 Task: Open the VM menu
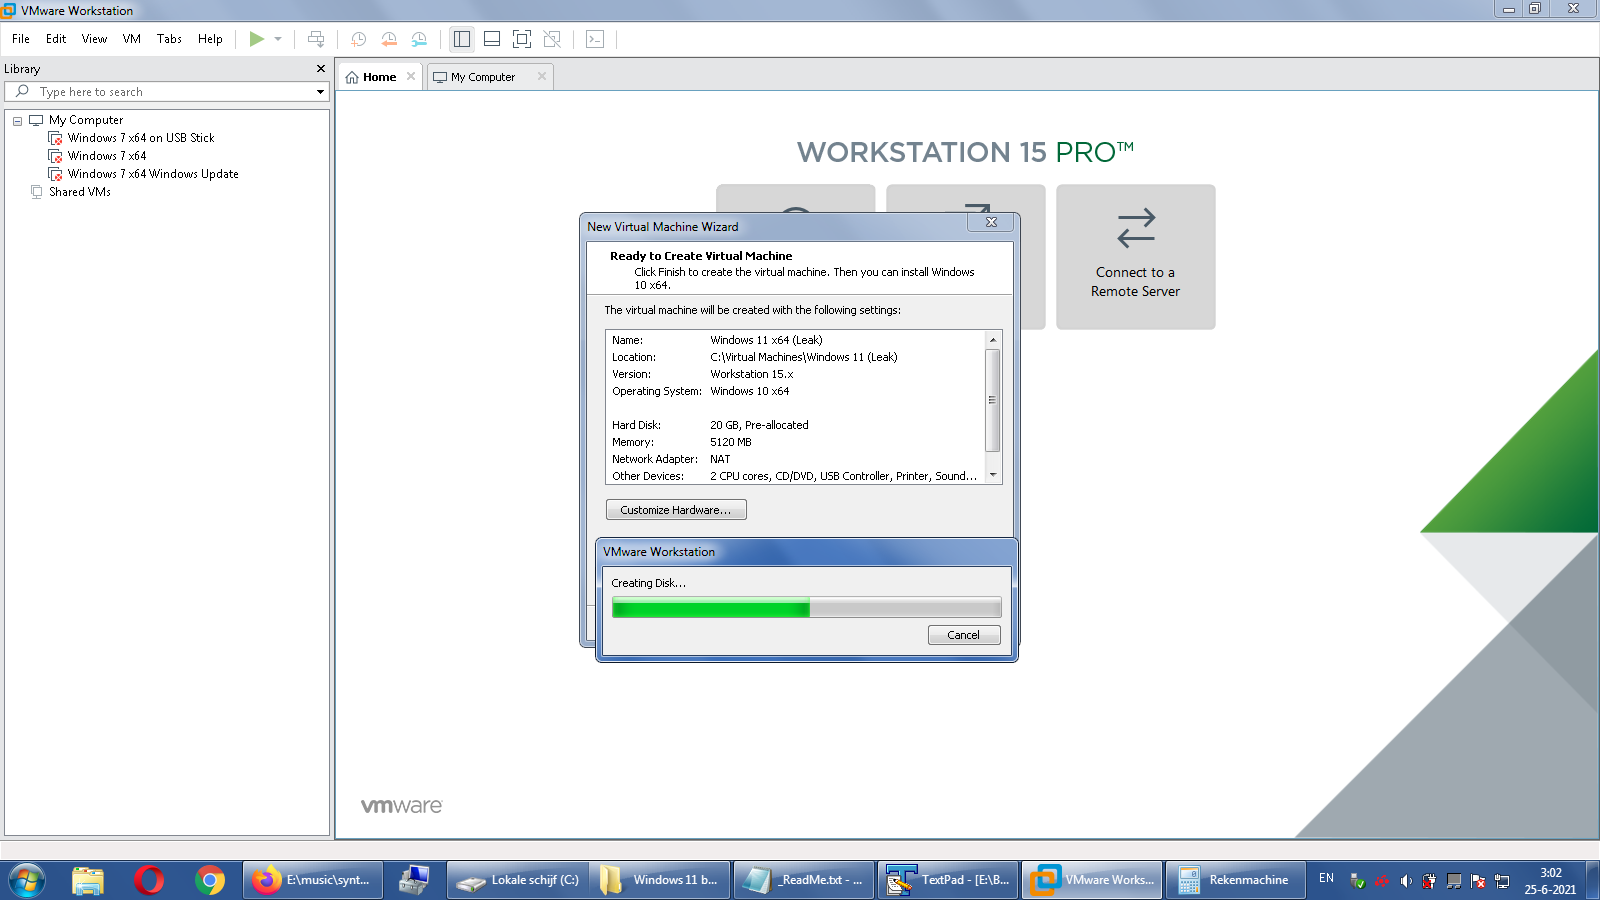pos(131,39)
